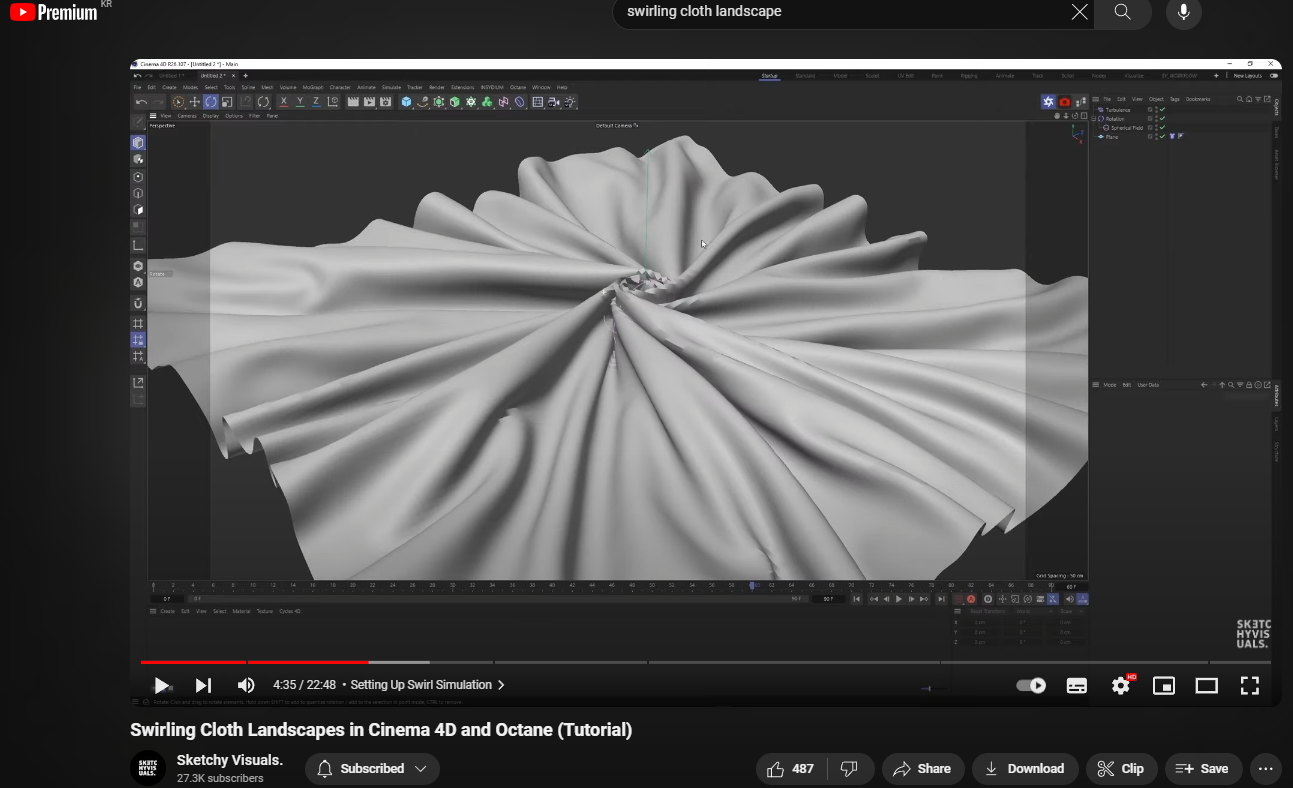Toggle the Plane object green checkmark
The height and width of the screenshot is (788, 1293).
pos(1162,137)
